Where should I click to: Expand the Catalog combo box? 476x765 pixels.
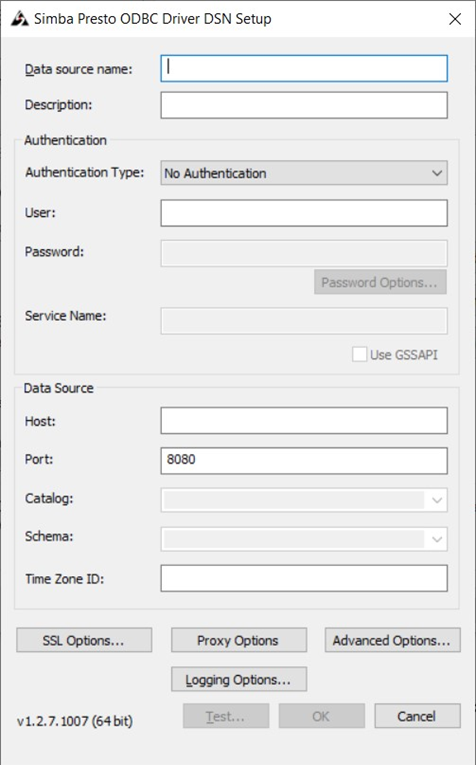[x=304, y=500]
